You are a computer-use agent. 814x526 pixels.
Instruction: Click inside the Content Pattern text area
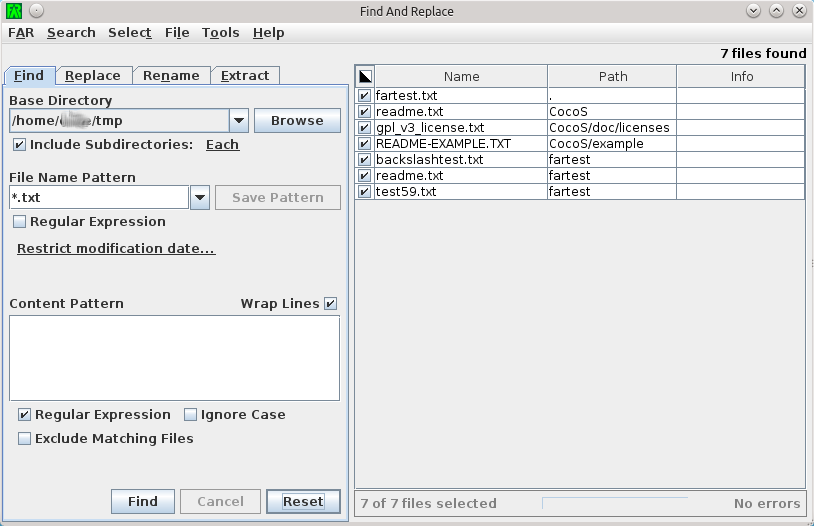(174, 358)
